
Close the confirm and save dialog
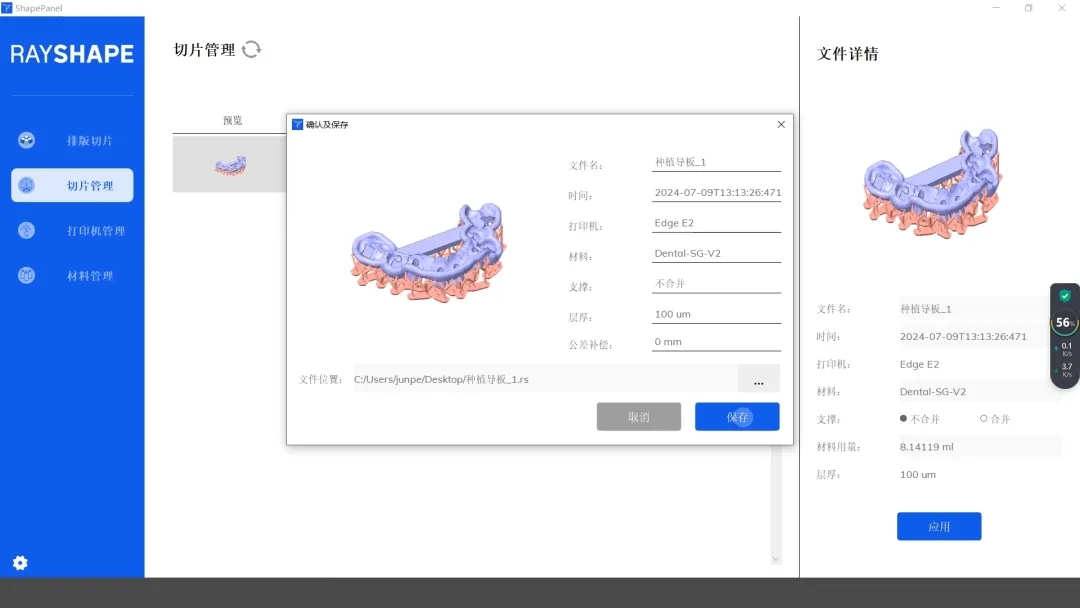click(x=781, y=125)
